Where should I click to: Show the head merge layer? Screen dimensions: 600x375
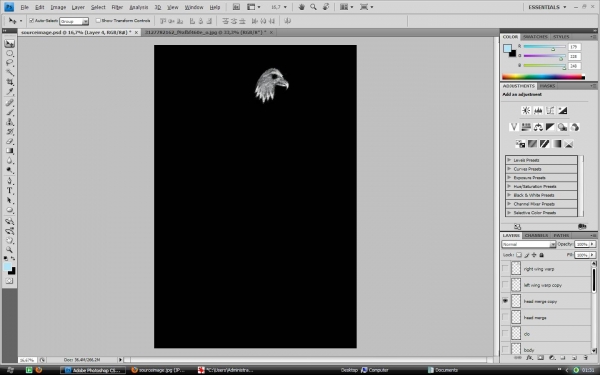coord(505,317)
